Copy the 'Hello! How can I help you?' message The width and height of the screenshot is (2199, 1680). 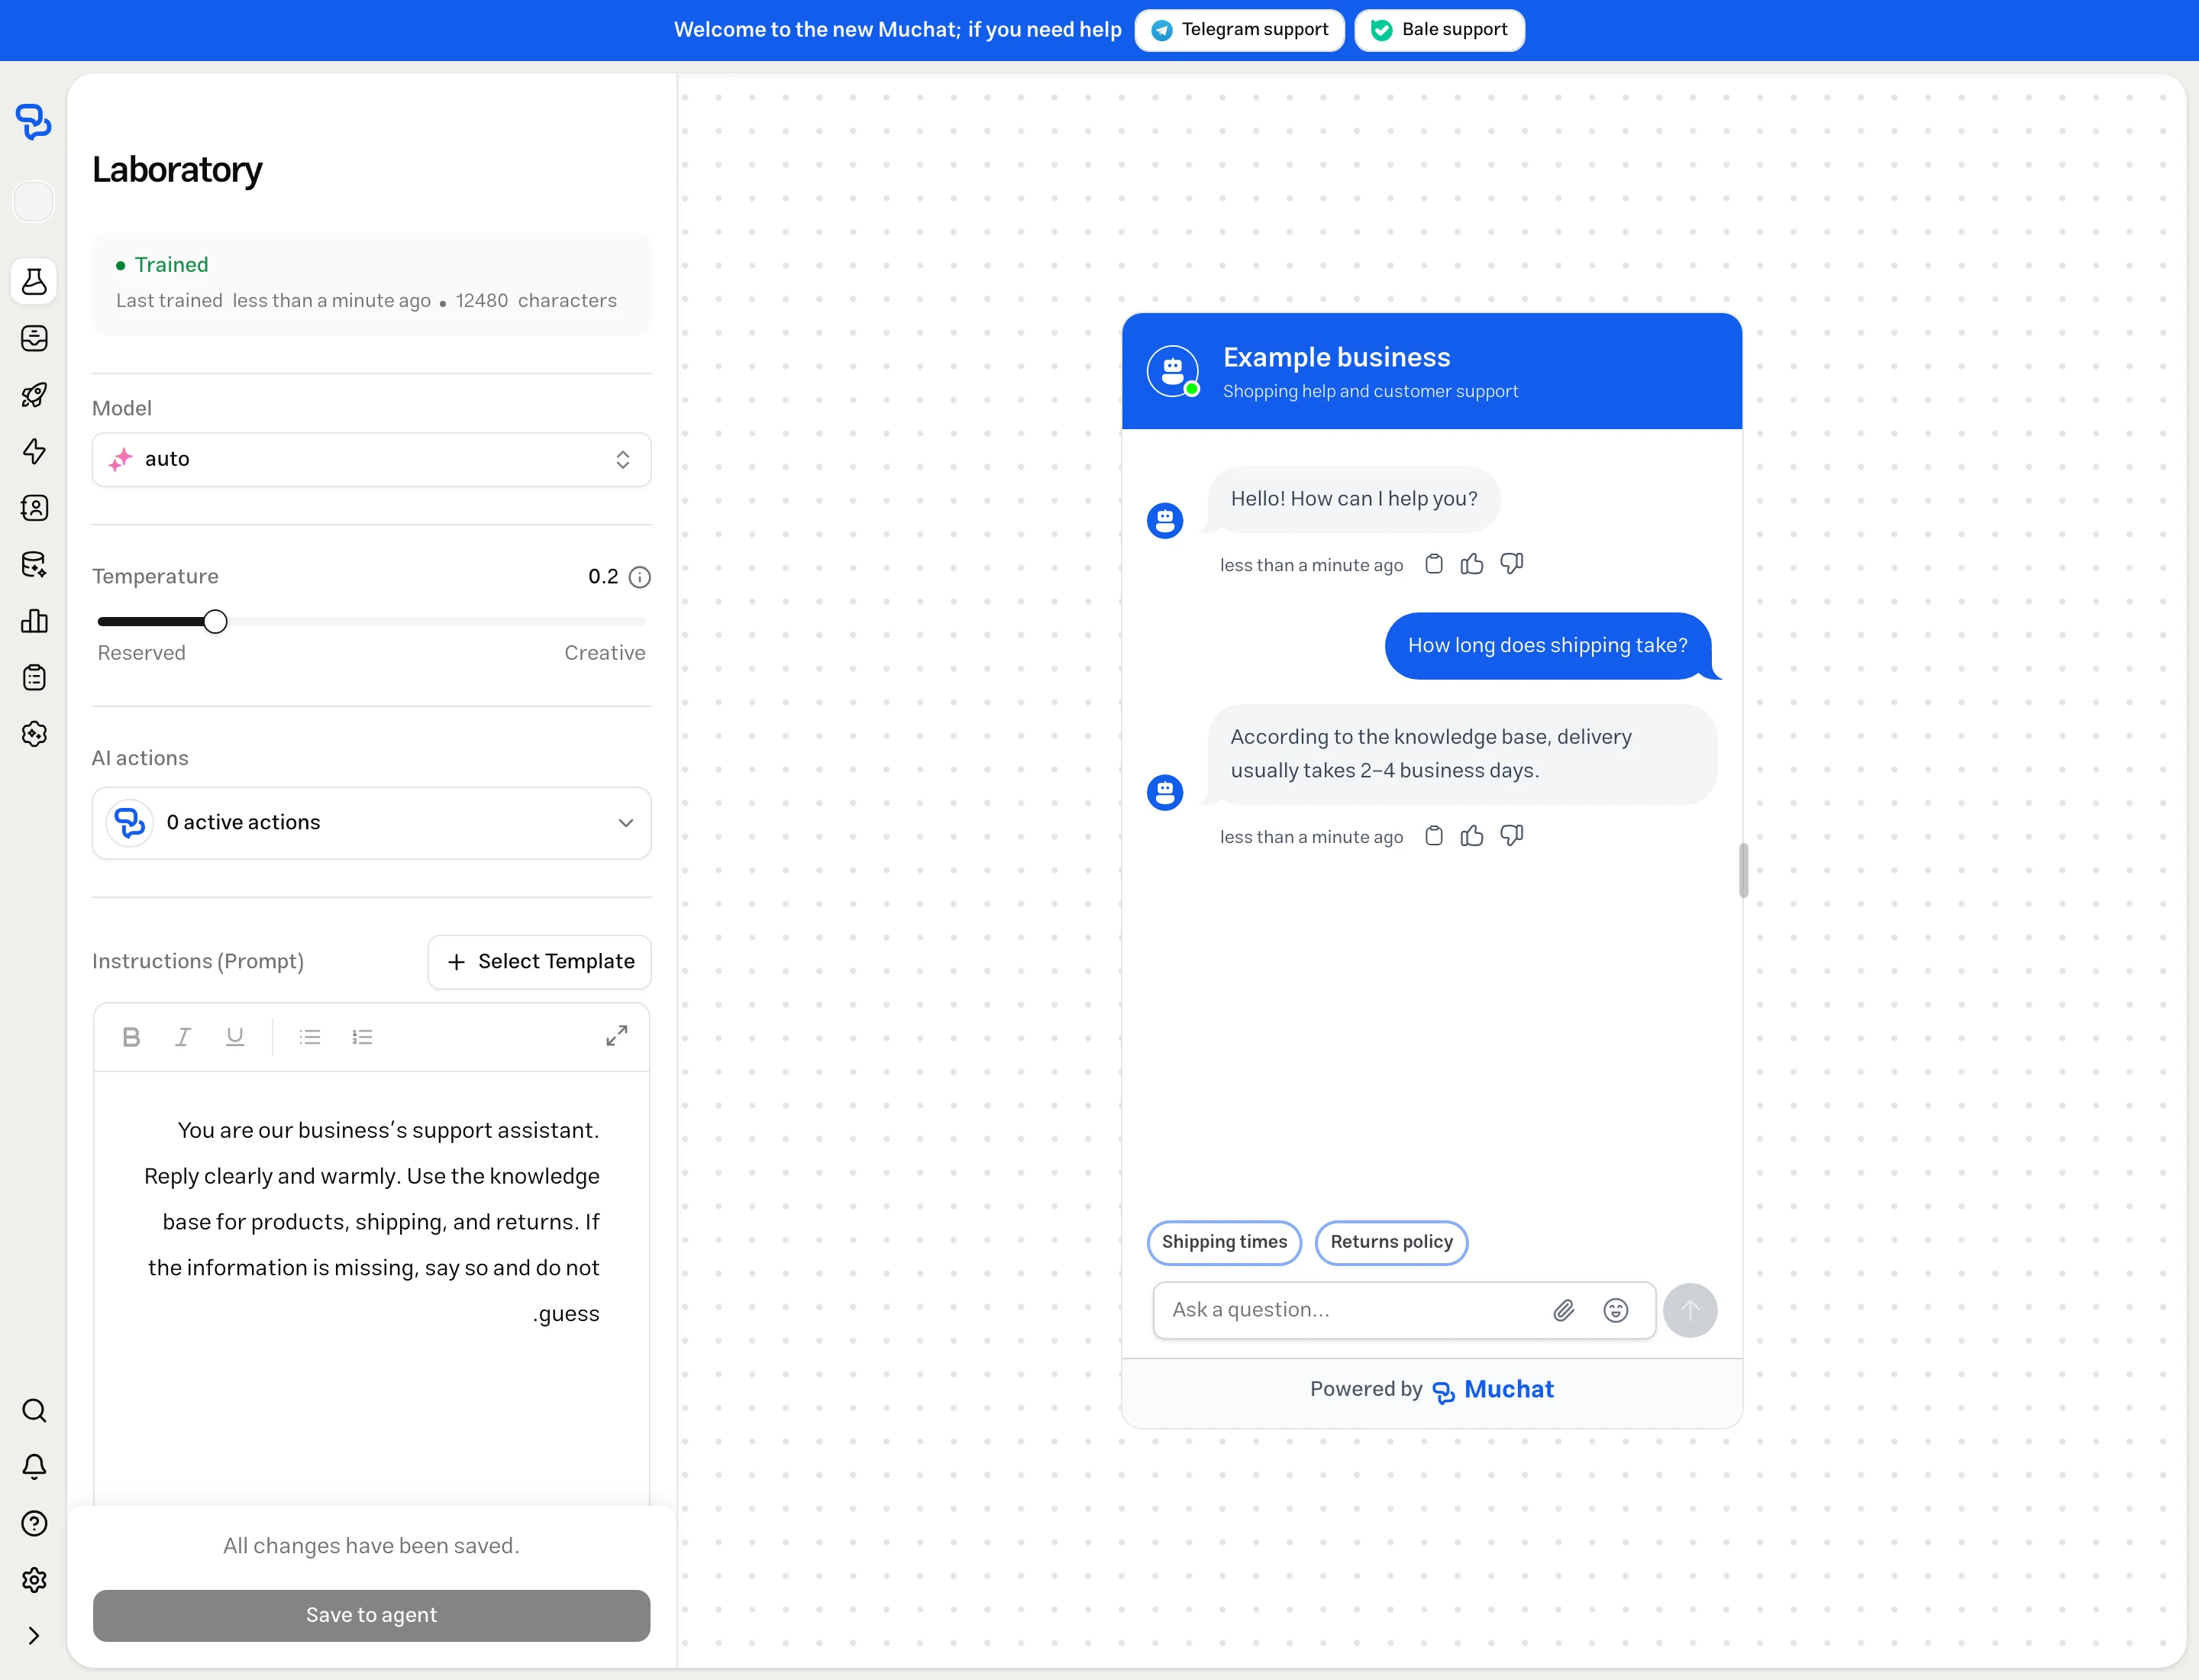point(1434,564)
